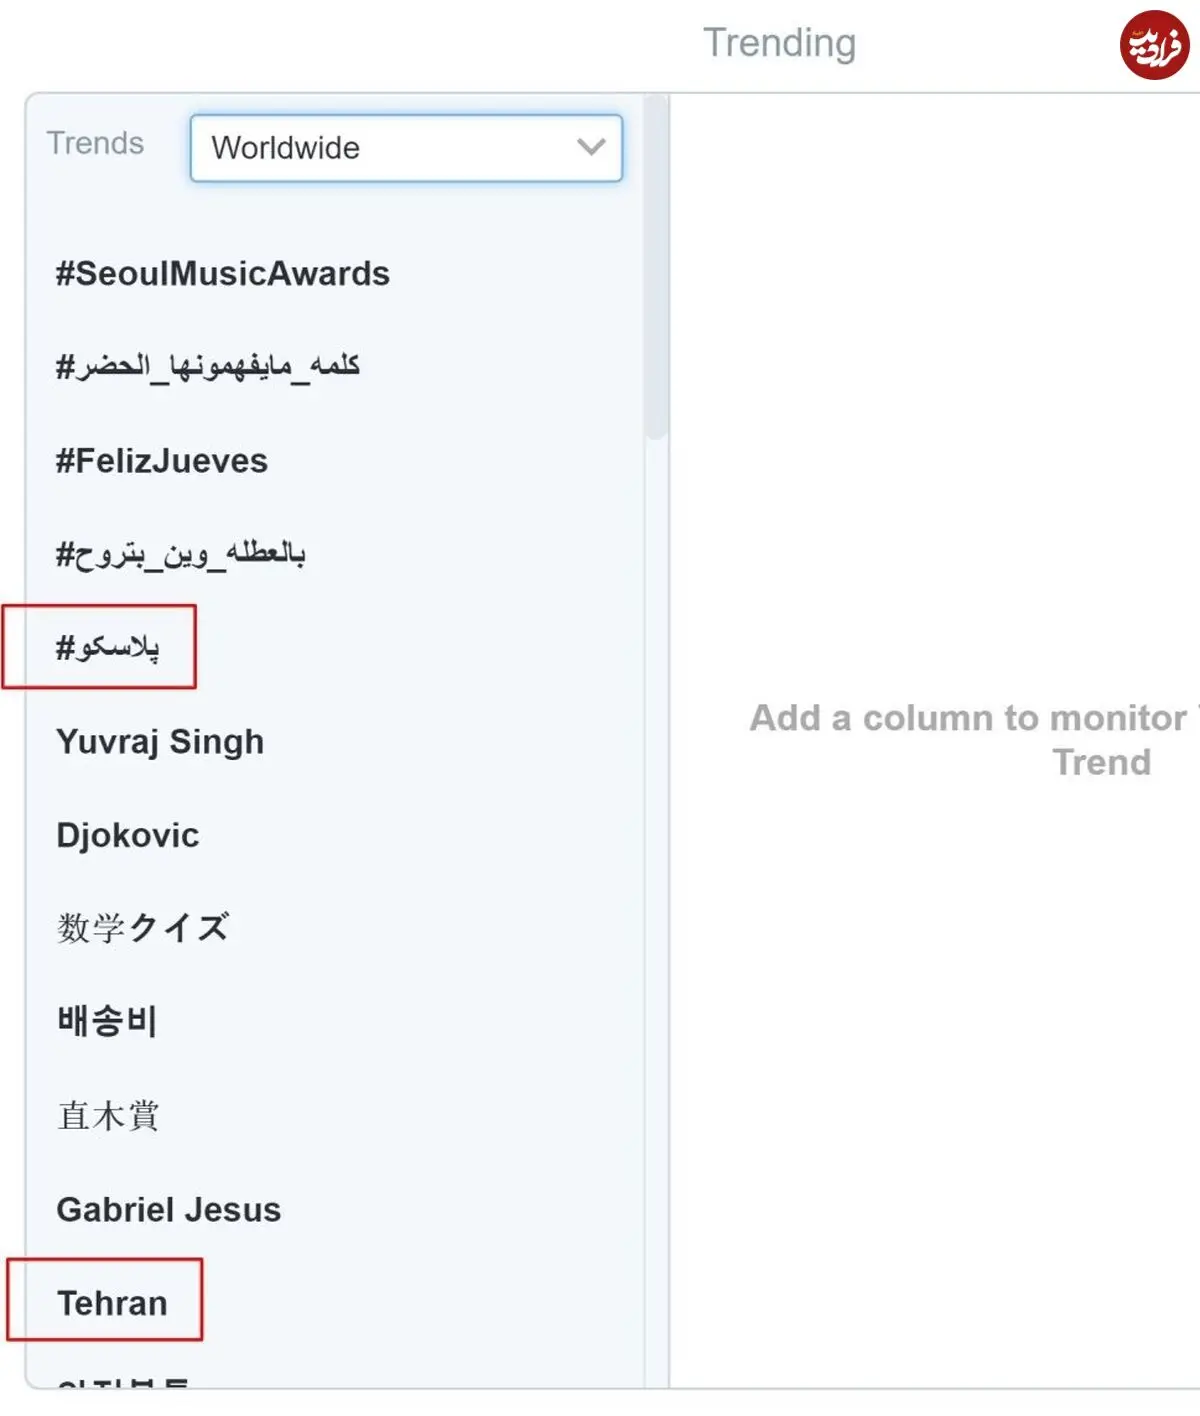Image resolution: width=1200 pixels, height=1416 pixels.
Task: Open the 直木賞 trend
Action: 108,1115
